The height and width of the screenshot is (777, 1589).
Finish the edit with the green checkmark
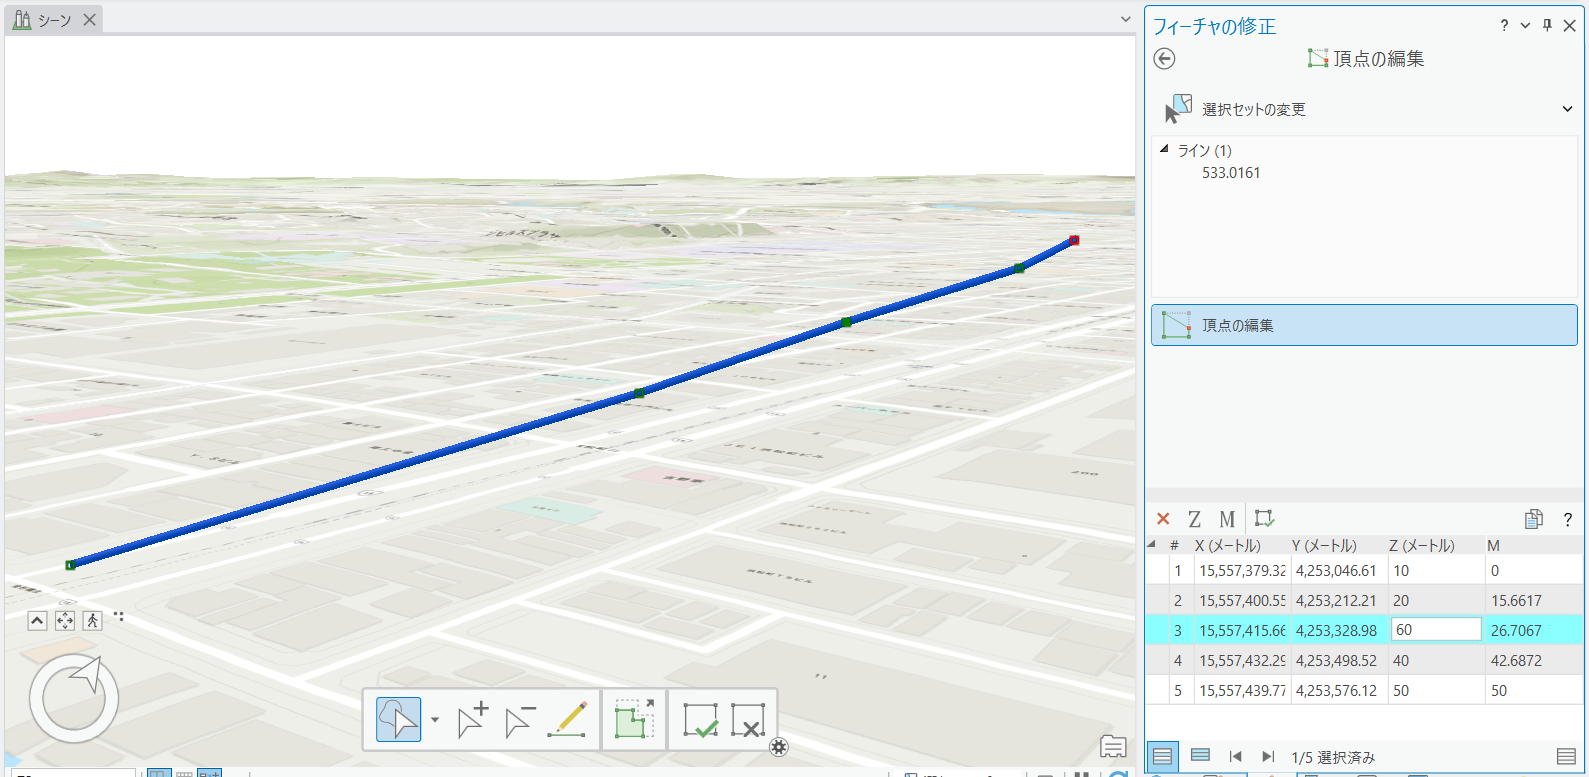[x=700, y=720]
